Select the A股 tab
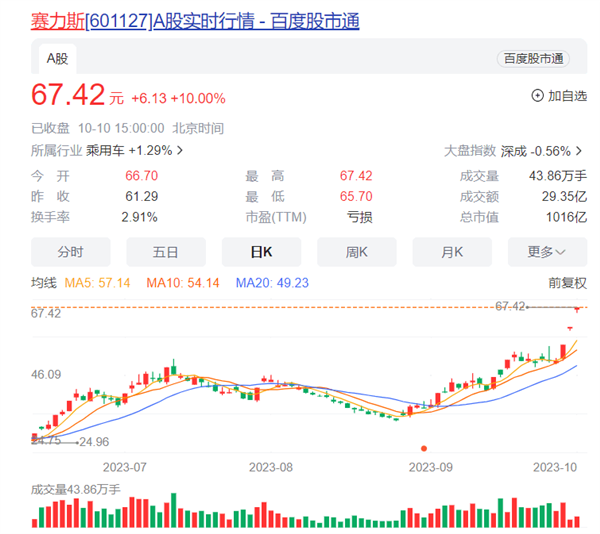The width and height of the screenshot is (600, 534). [x=57, y=59]
